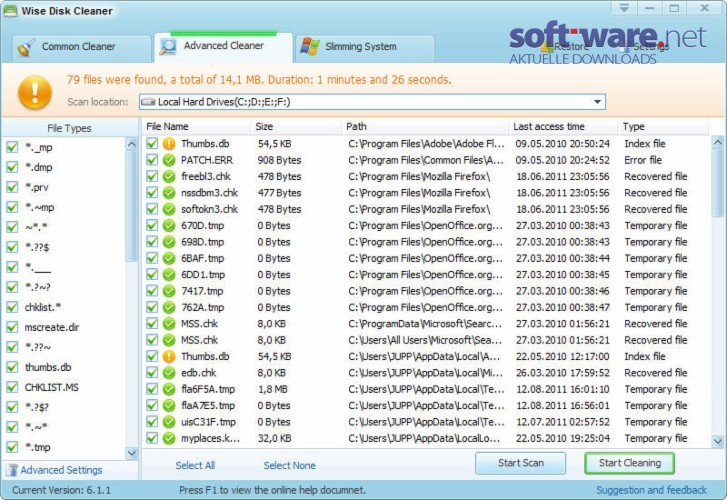
Task: Open the Advanced Settings link
Action: coord(61,470)
